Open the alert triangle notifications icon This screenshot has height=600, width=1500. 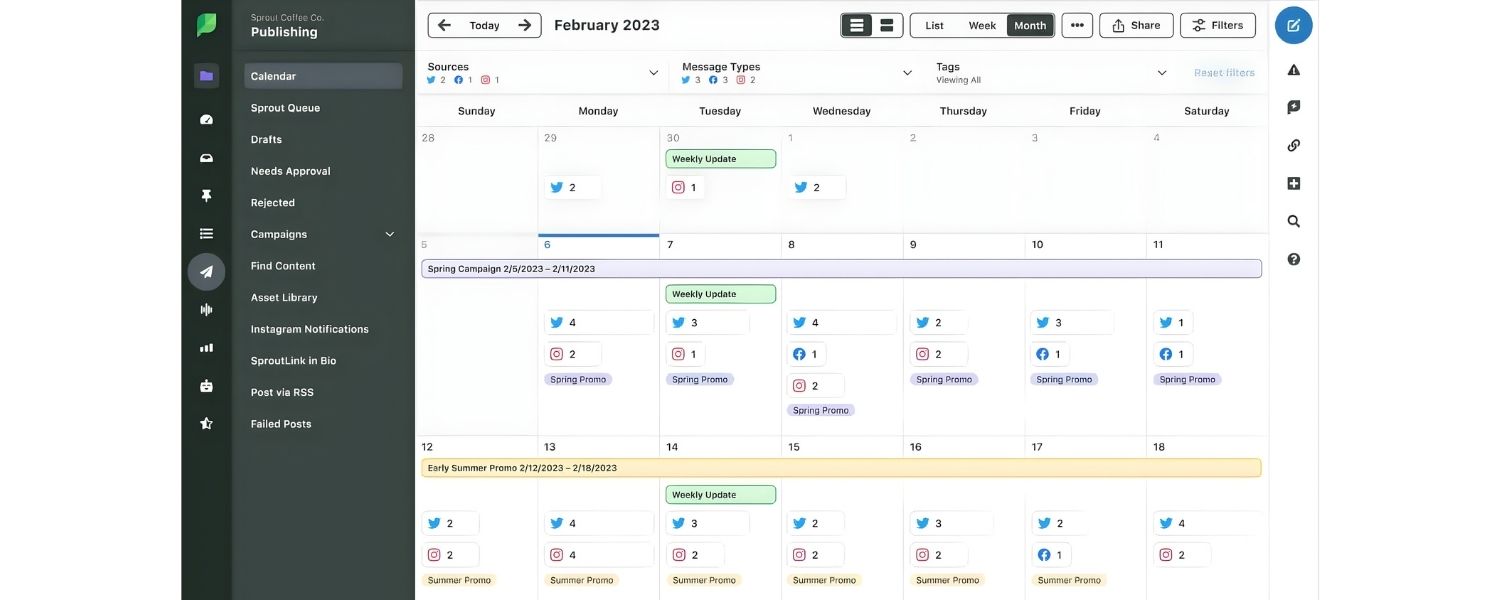(x=1293, y=70)
